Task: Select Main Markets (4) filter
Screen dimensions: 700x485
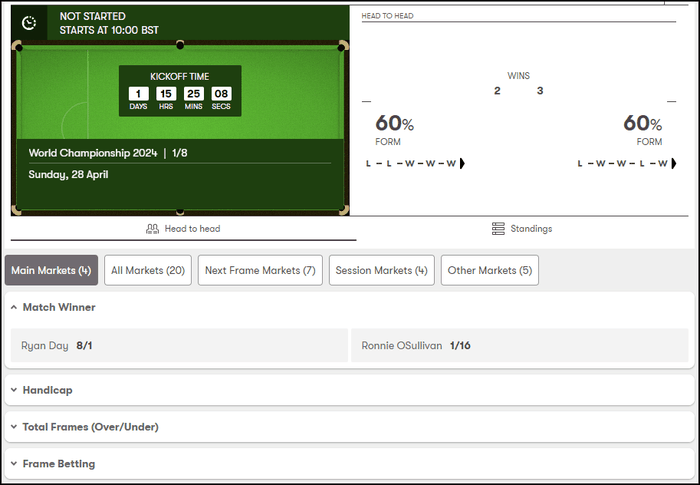Action: 51,270
